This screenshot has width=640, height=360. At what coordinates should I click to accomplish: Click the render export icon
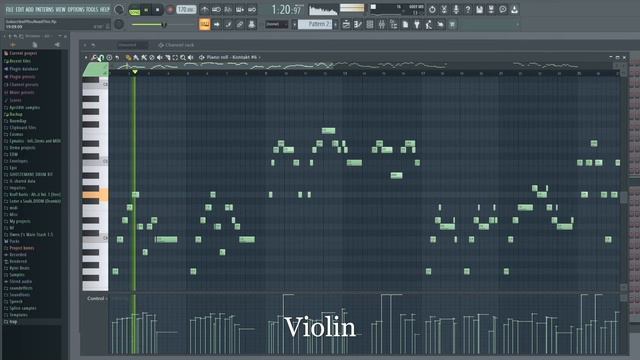[x=491, y=9]
